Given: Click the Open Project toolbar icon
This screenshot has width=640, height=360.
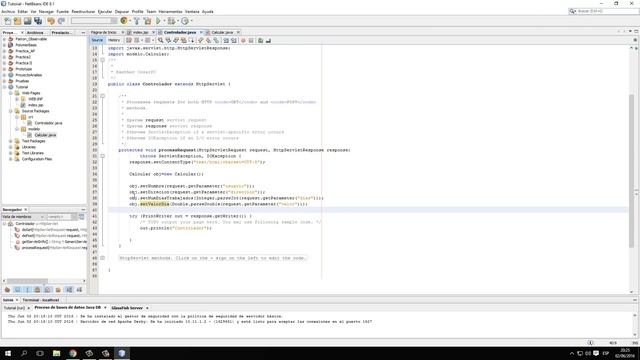Looking at the screenshot, I should click(27, 21).
